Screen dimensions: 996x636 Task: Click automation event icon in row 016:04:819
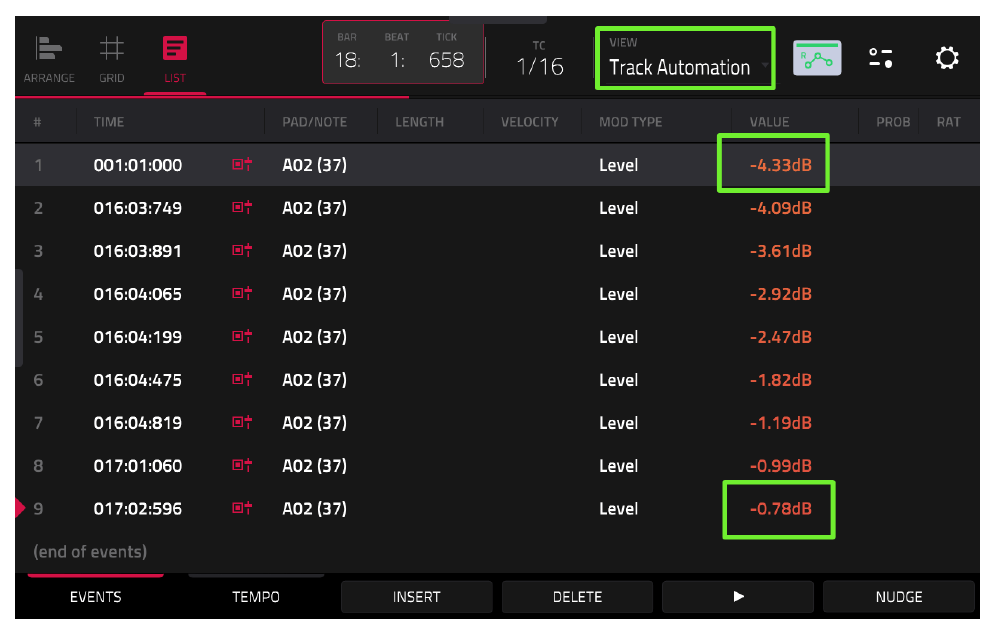(242, 422)
